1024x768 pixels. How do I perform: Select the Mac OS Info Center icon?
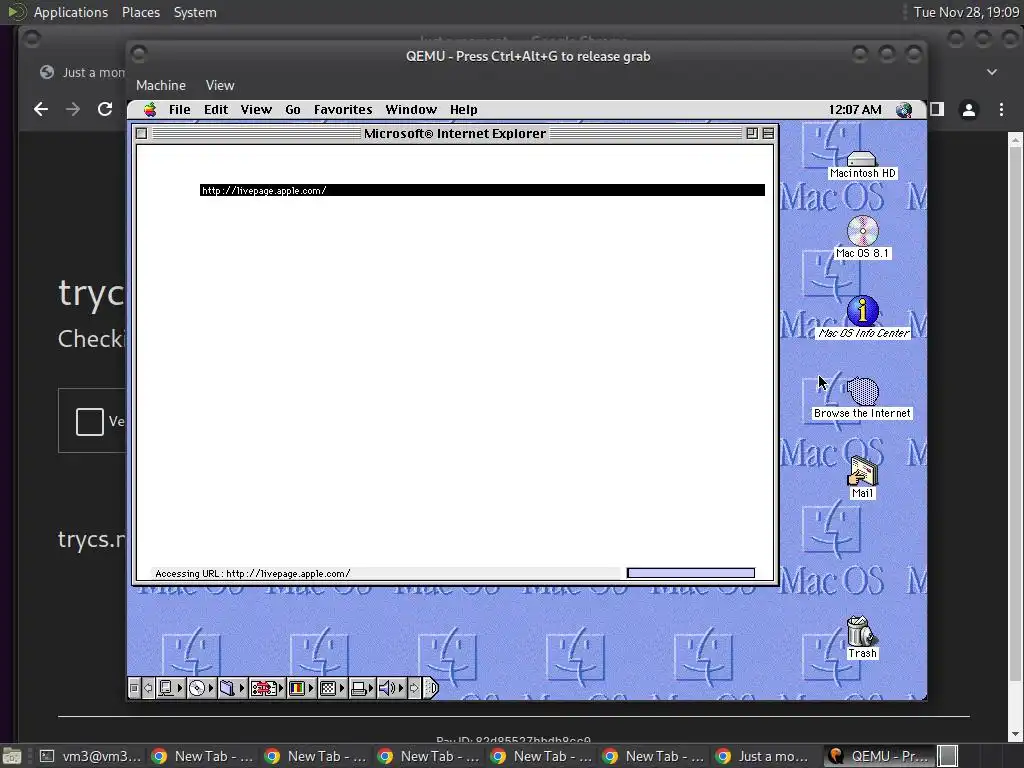(x=863, y=318)
